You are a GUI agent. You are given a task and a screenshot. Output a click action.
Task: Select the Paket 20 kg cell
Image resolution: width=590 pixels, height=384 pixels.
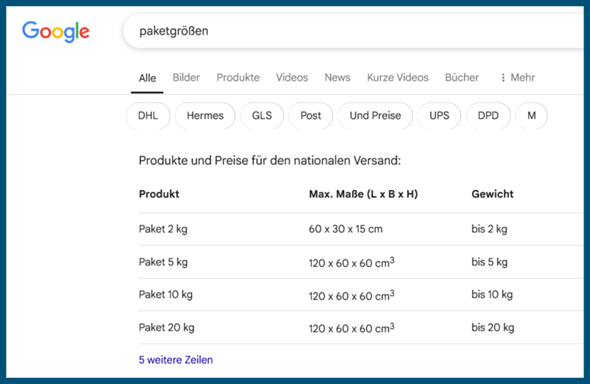[166, 328]
